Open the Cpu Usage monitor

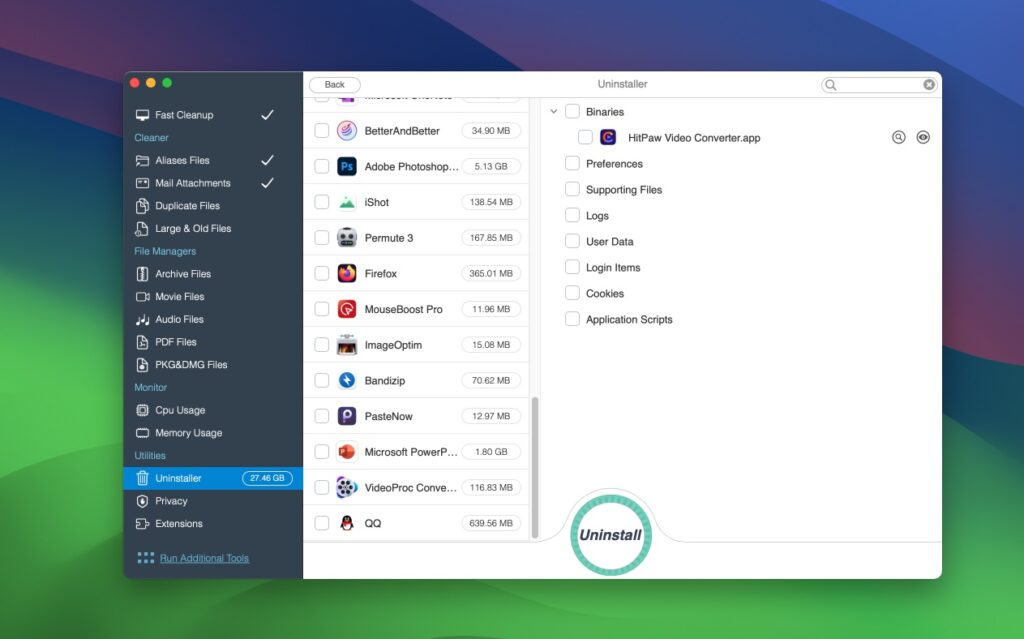[x=179, y=410]
